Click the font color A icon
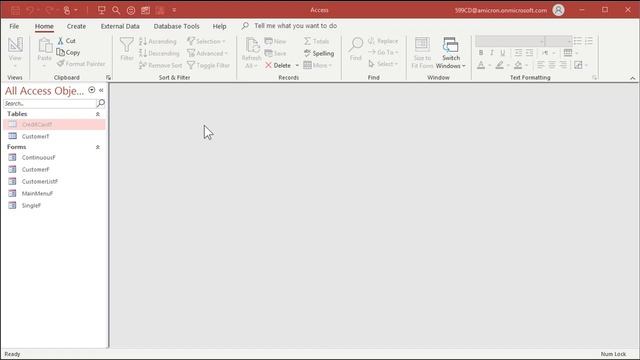This screenshot has width=640, height=360. coord(481,65)
